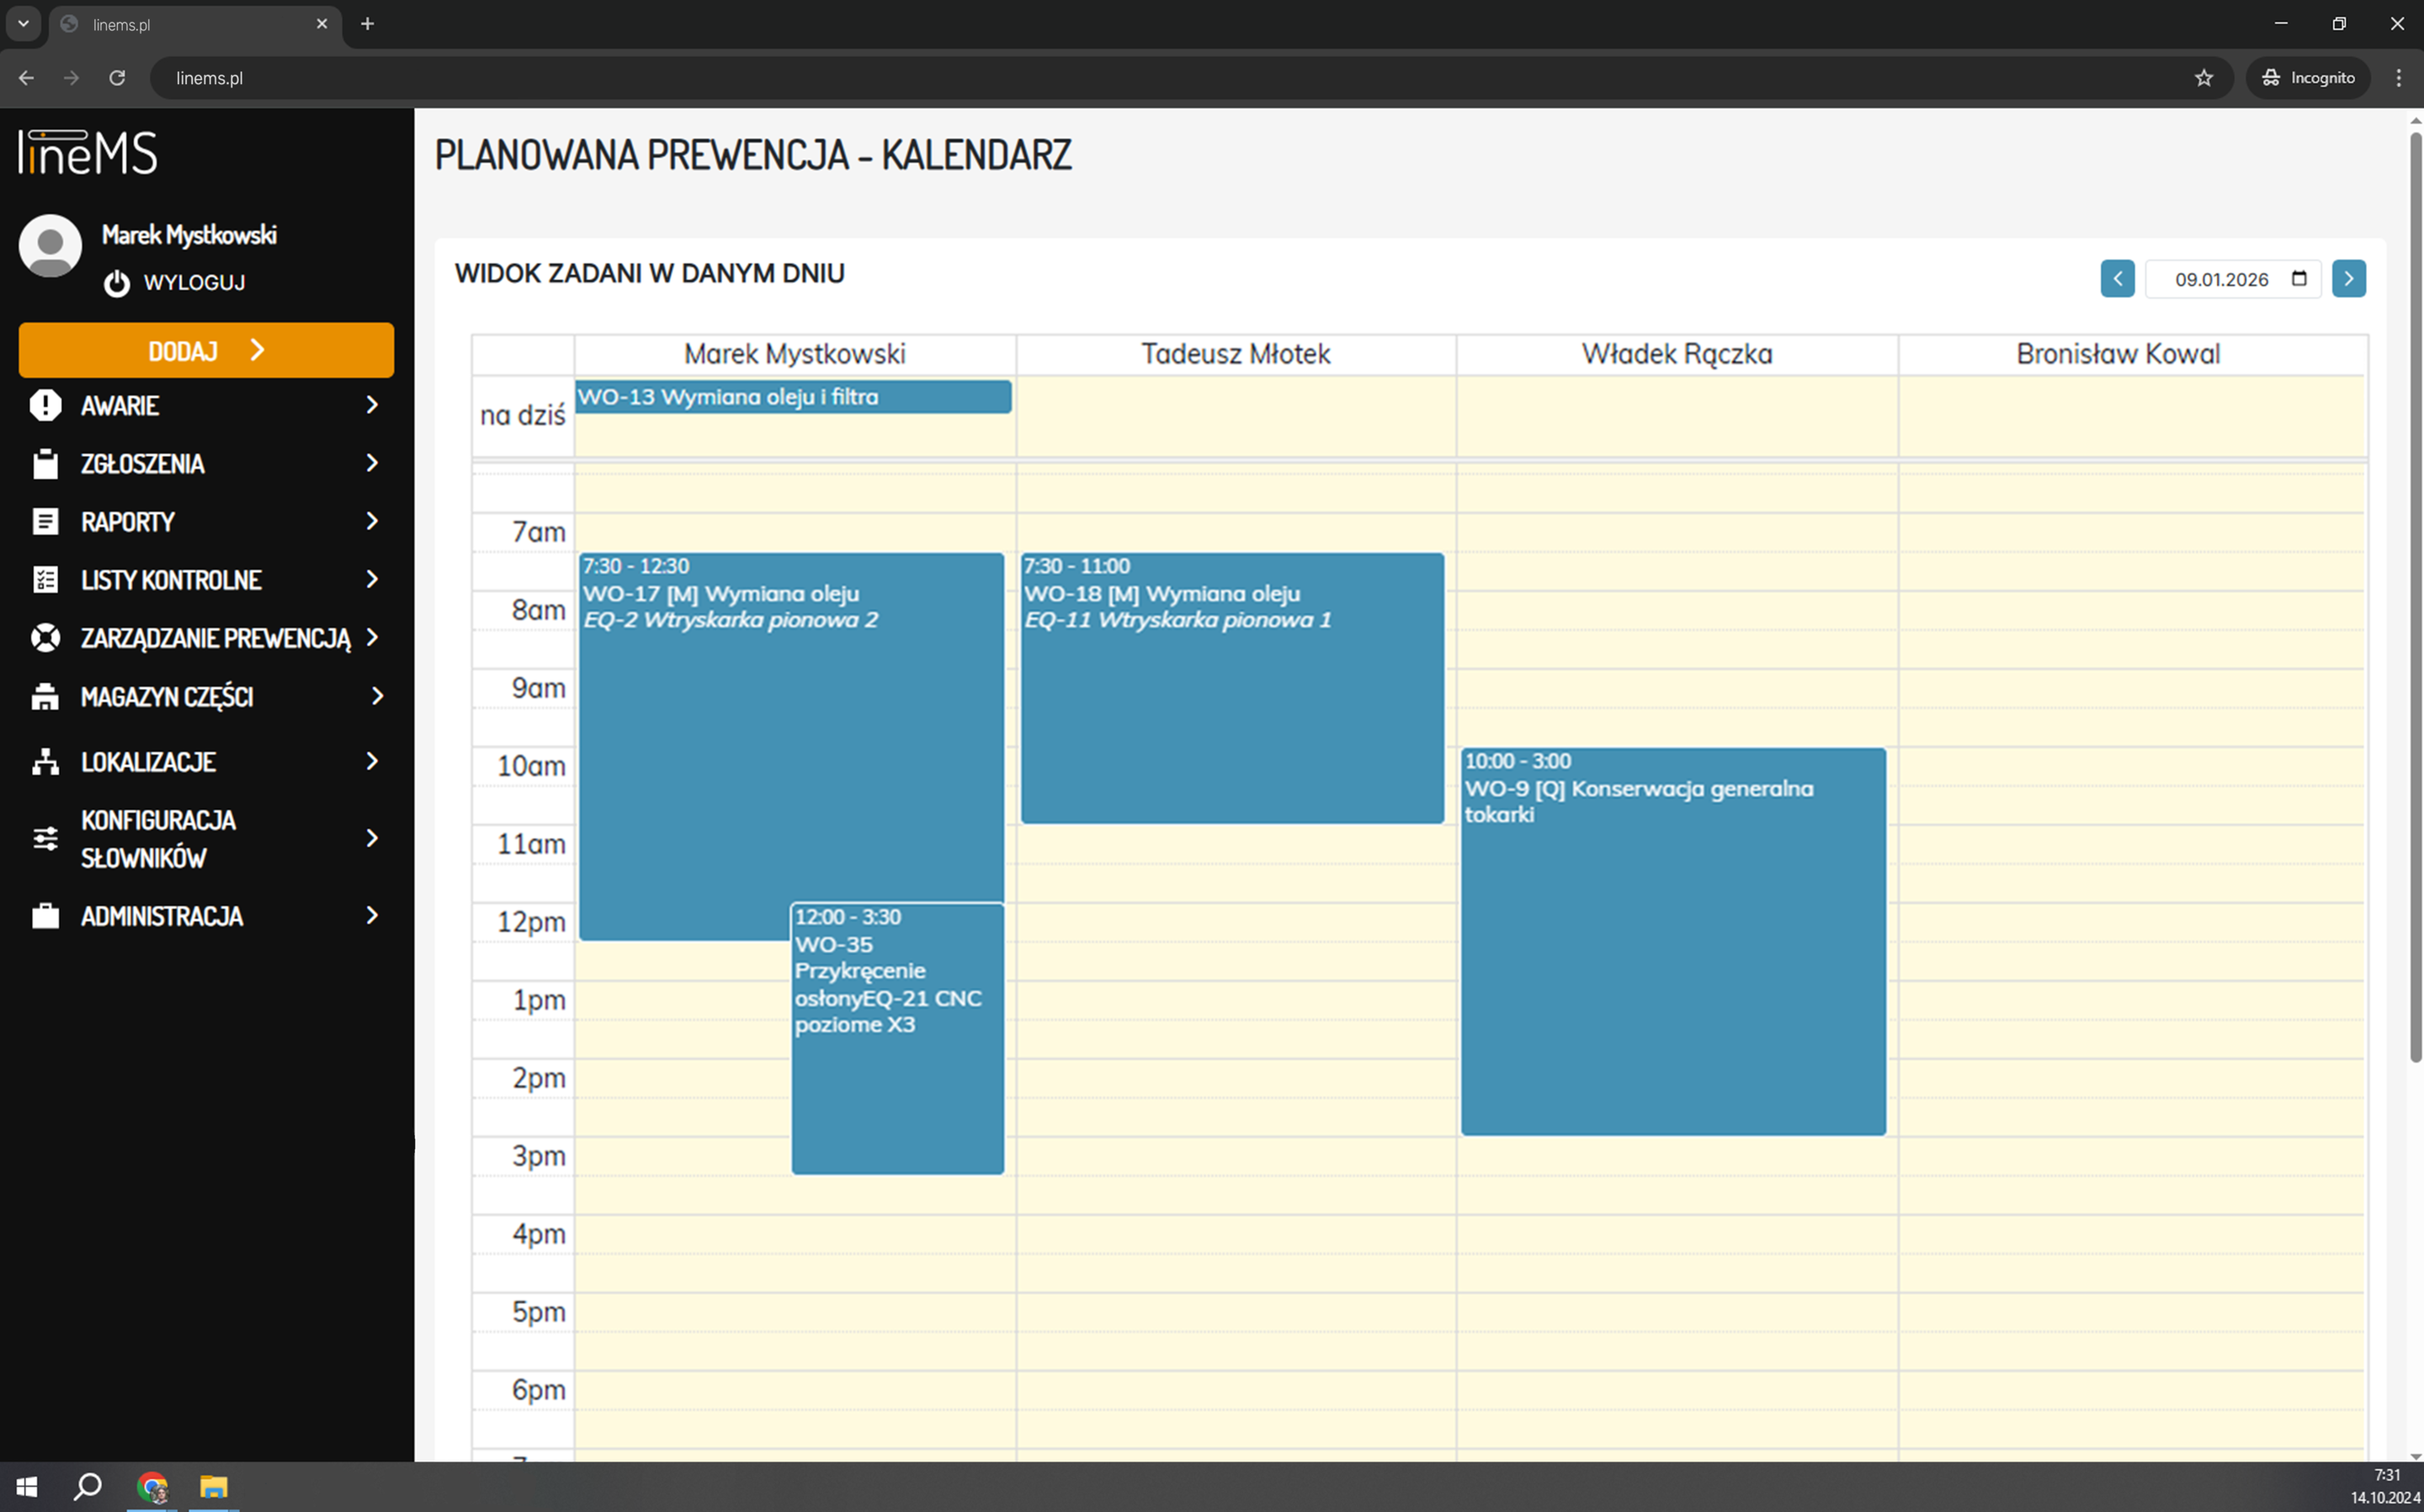This screenshot has width=2424, height=1512.
Task: Open the browser three-dot menu
Action: point(2399,78)
